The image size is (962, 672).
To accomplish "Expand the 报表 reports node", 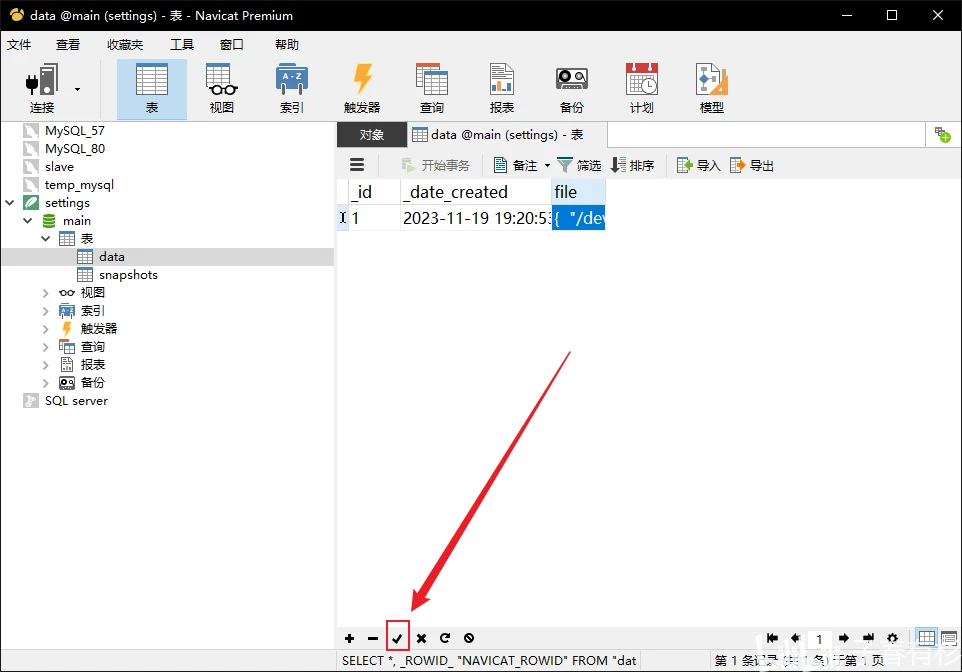I will (x=45, y=365).
